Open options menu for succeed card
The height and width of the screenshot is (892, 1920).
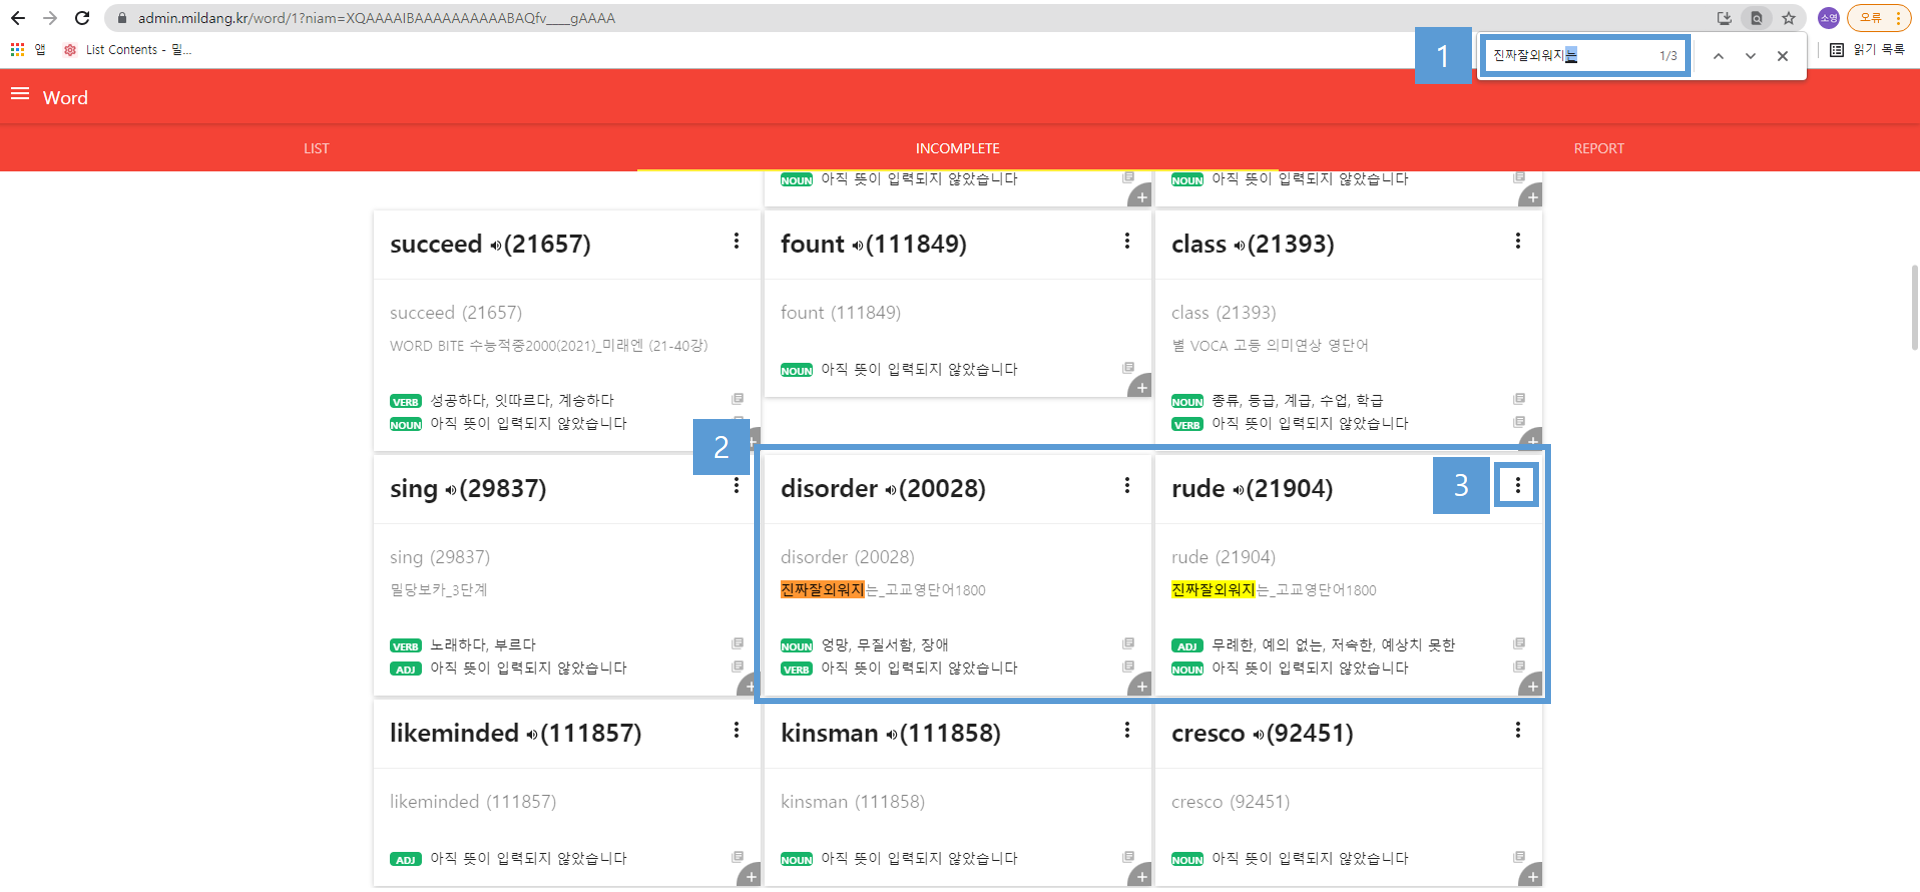click(736, 241)
